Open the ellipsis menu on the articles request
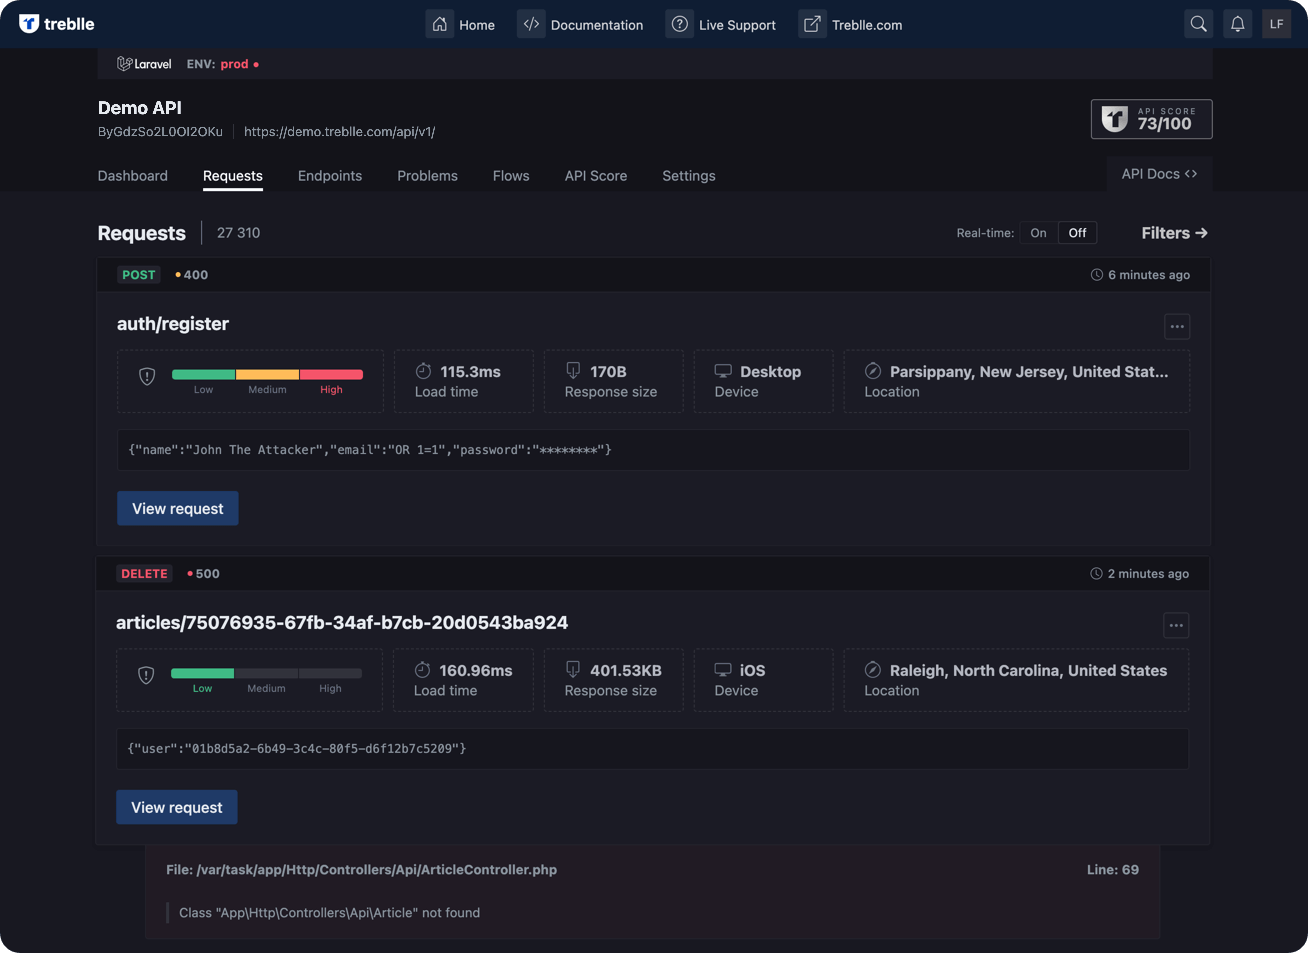This screenshot has width=1308, height=953. point(1176,625)
